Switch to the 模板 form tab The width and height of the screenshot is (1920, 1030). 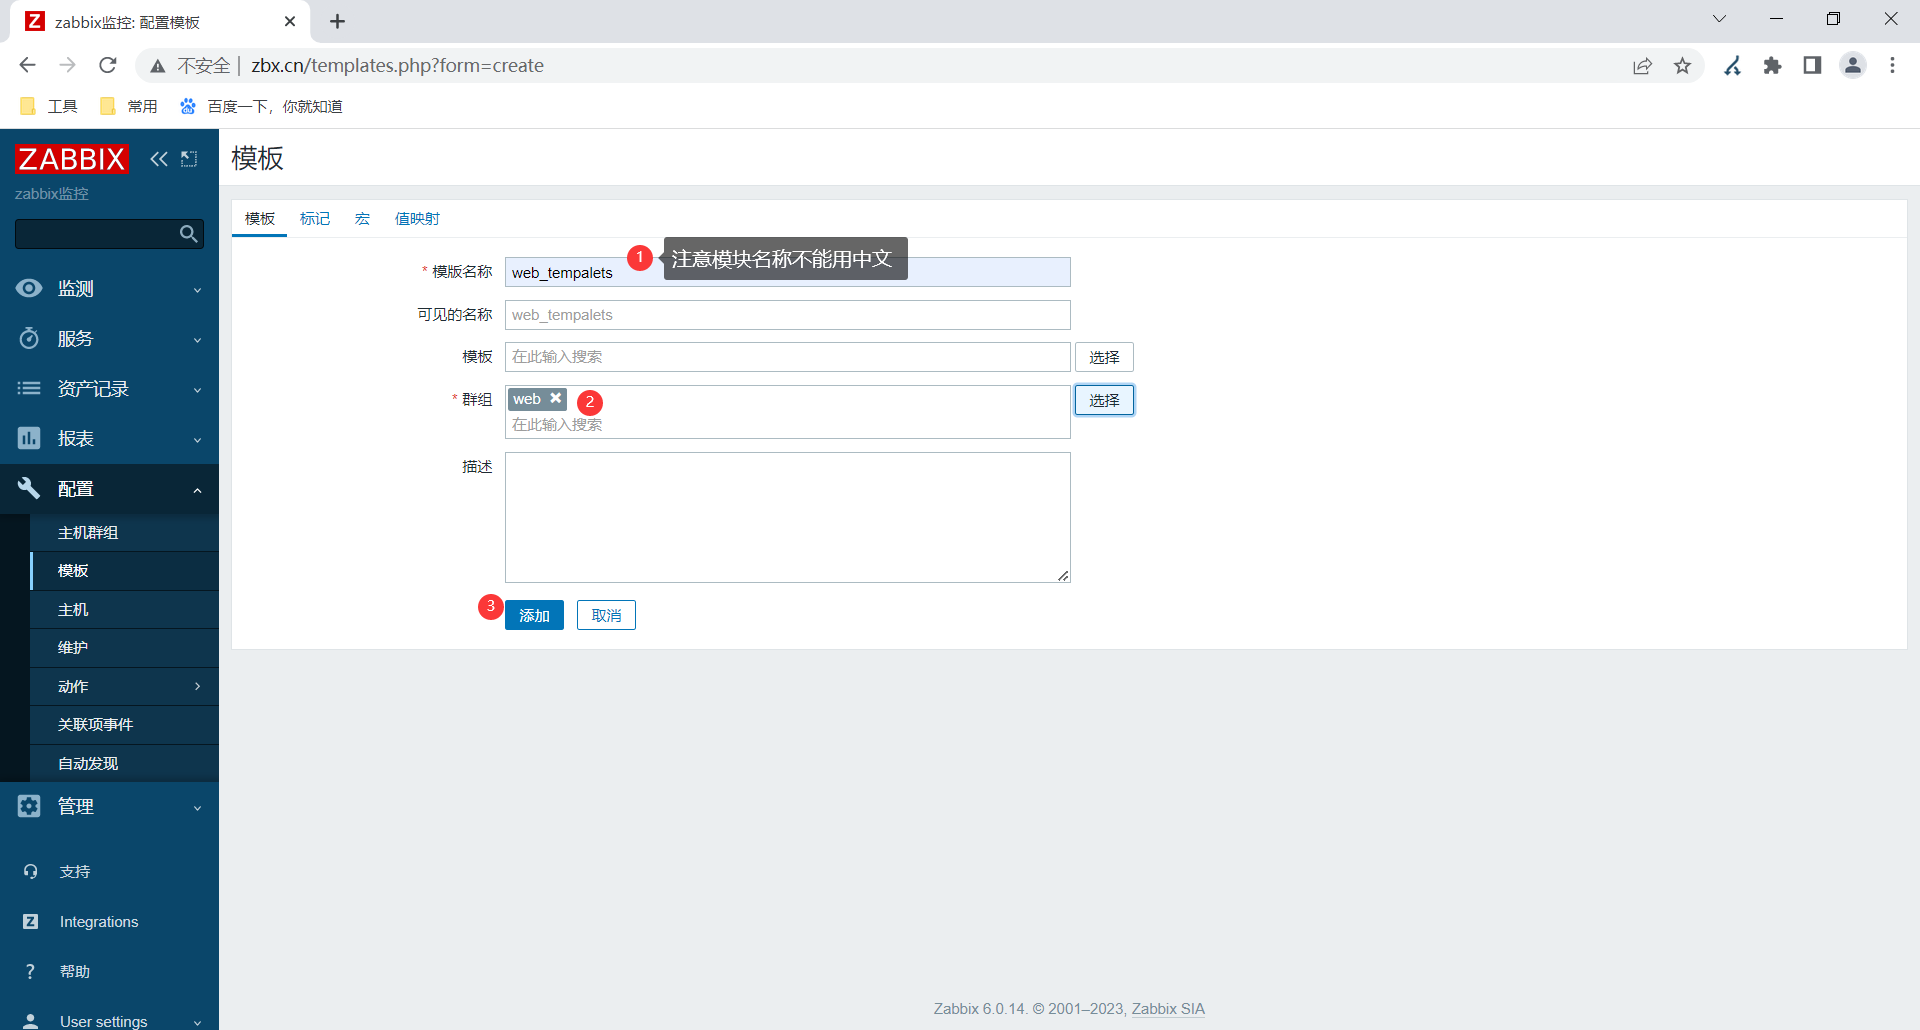pyautogui.click(x=260, y=219)
